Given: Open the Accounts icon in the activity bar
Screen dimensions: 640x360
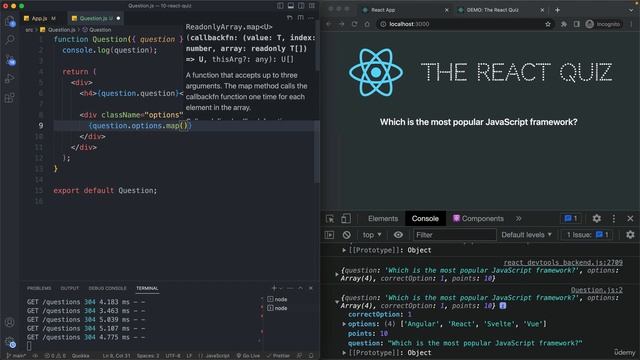Looking at the screenshot, I should (10, 322).
